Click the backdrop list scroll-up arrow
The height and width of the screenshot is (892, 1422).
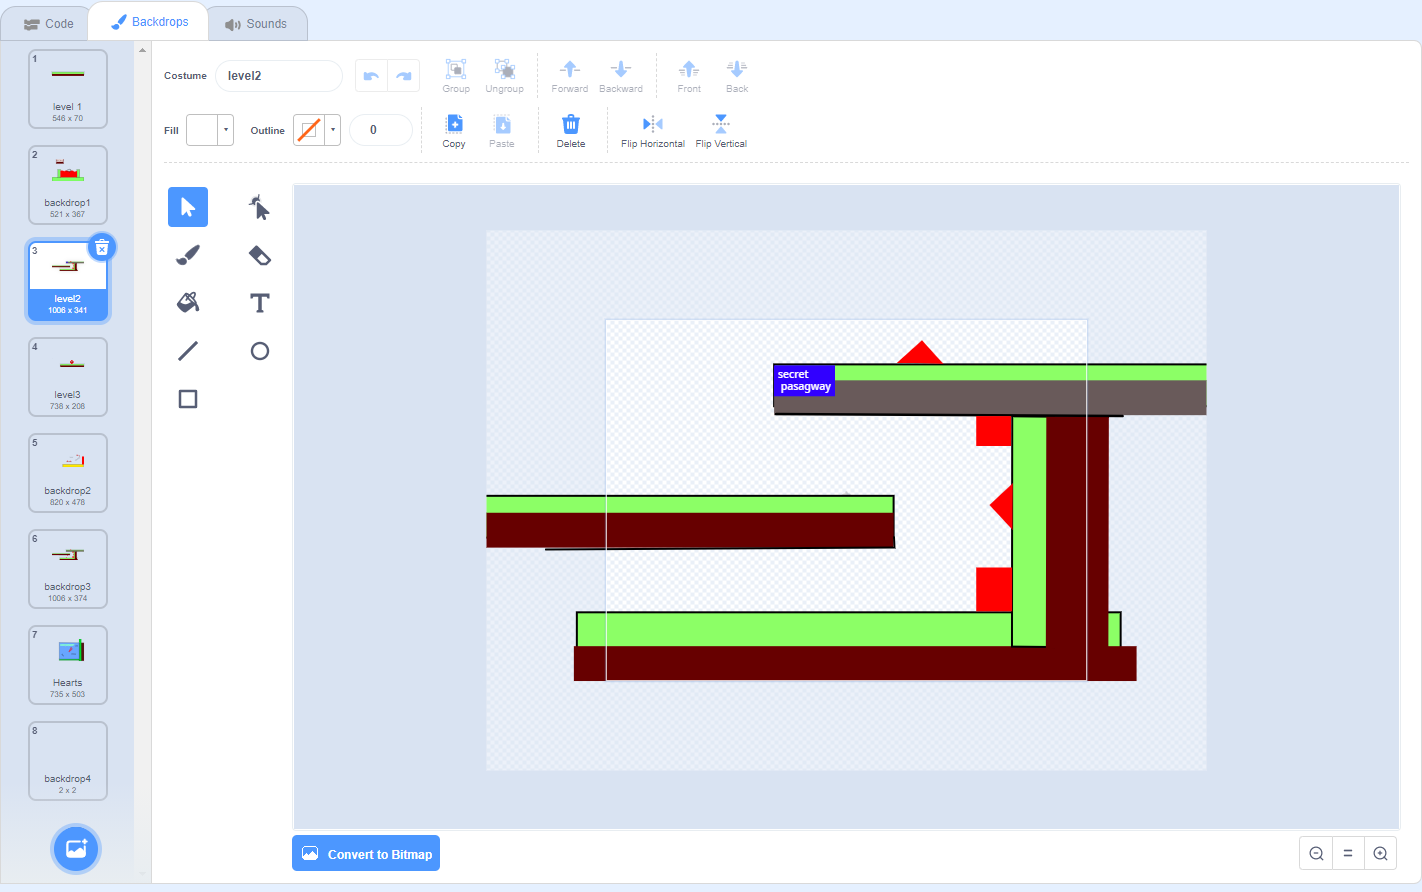click(x=143, y=50)
